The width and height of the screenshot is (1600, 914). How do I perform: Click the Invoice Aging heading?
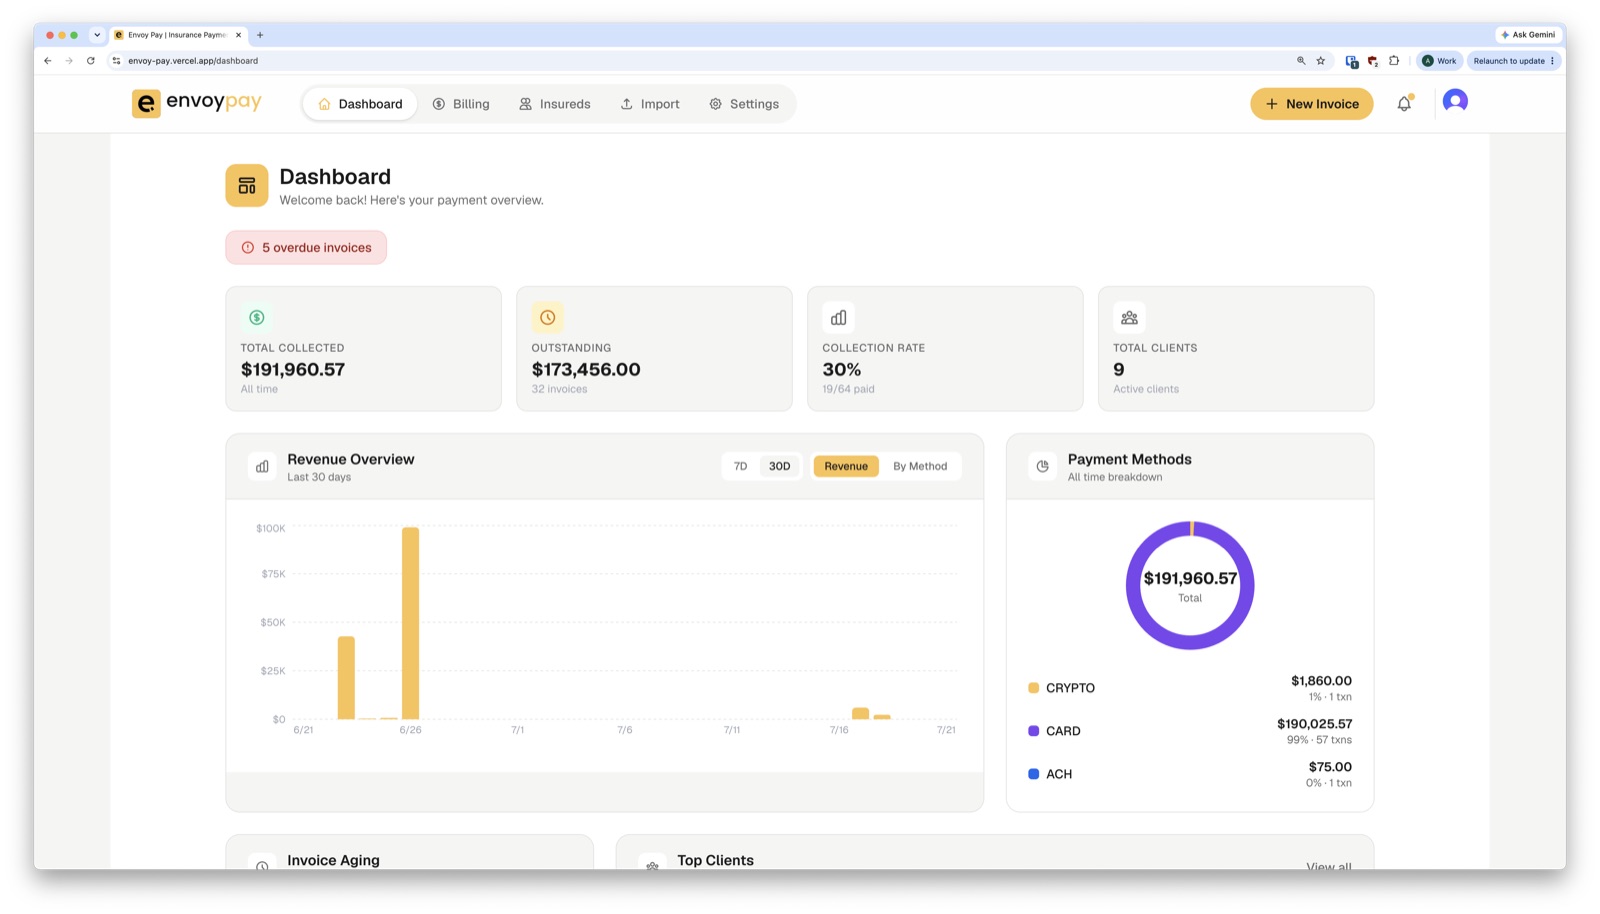pyautogui.click(x=333, y=860)
